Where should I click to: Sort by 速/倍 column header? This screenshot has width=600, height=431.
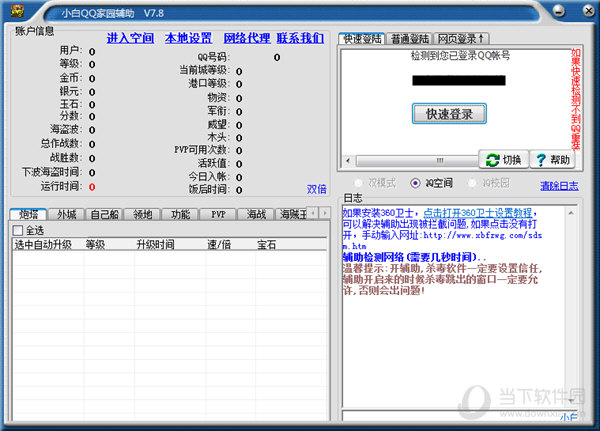230,245
